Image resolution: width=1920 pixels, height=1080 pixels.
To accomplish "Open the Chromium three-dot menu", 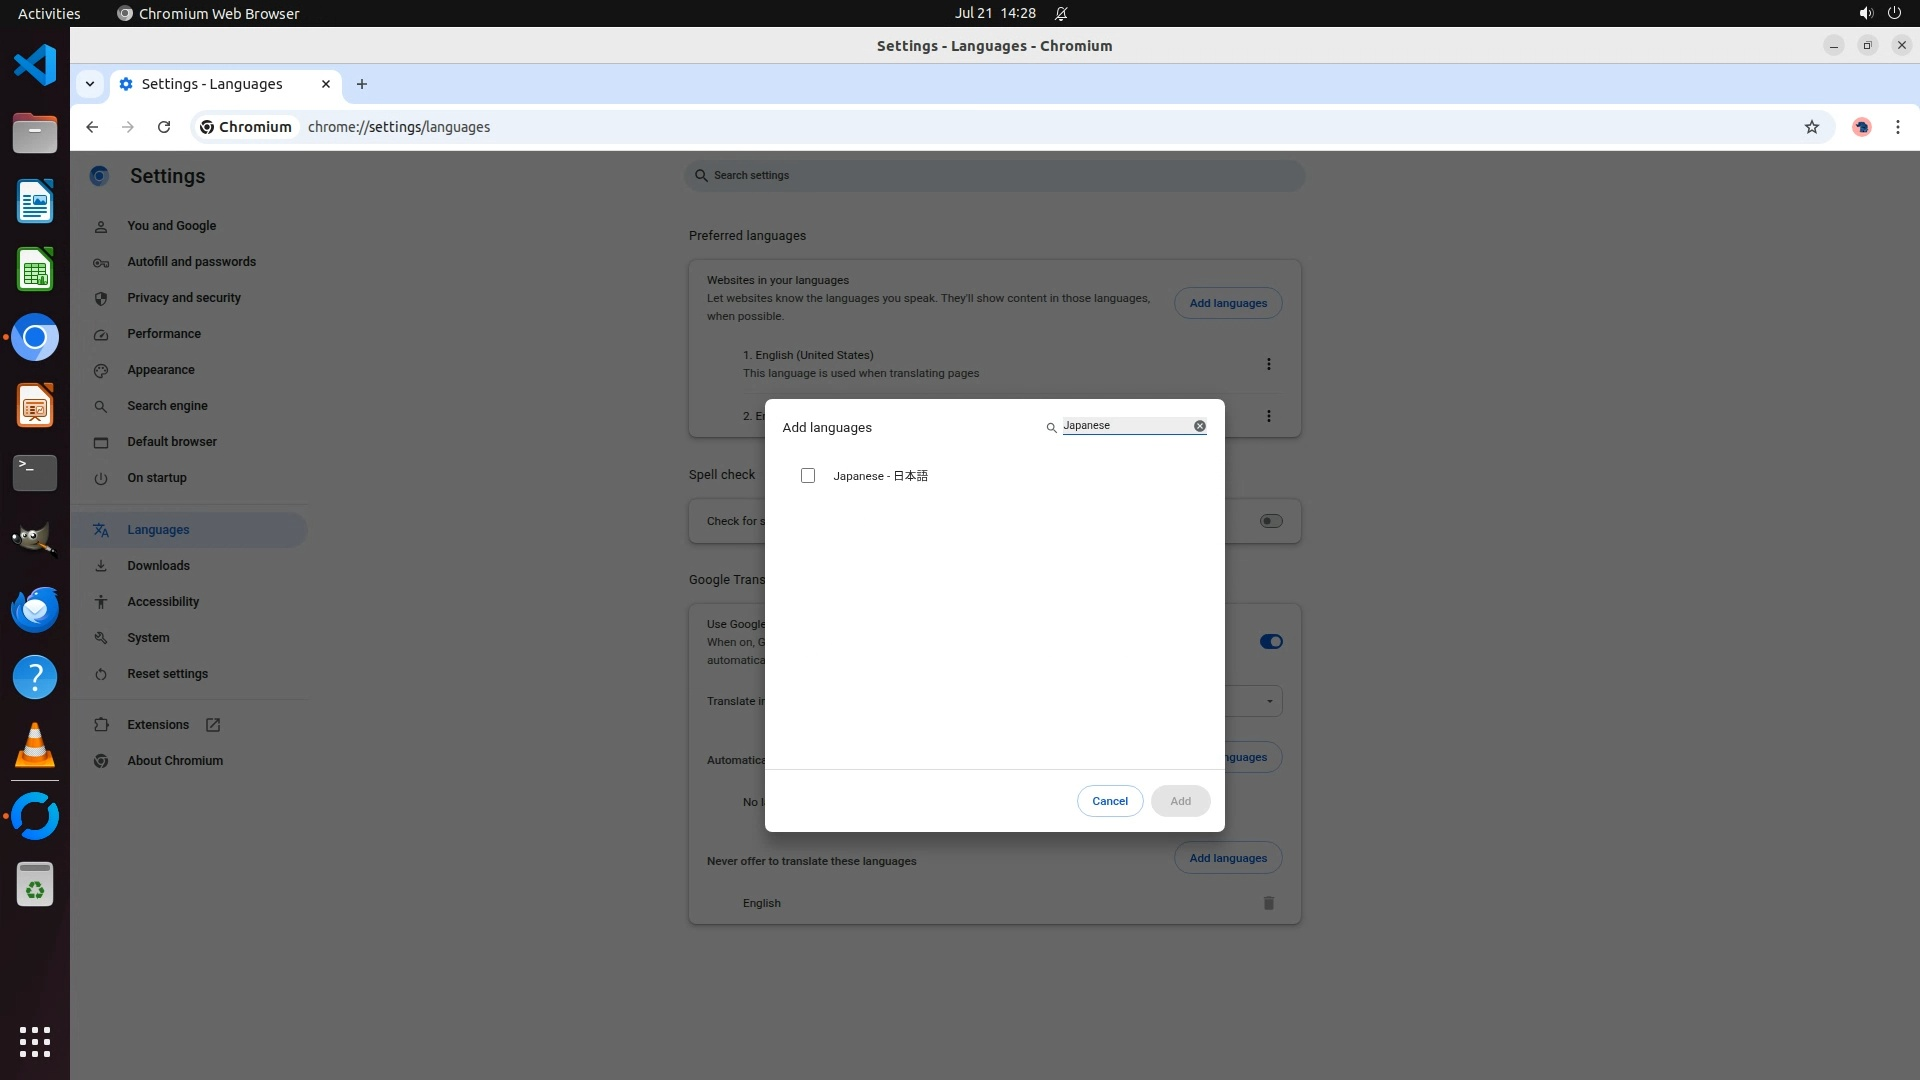I will (1897, 127).
